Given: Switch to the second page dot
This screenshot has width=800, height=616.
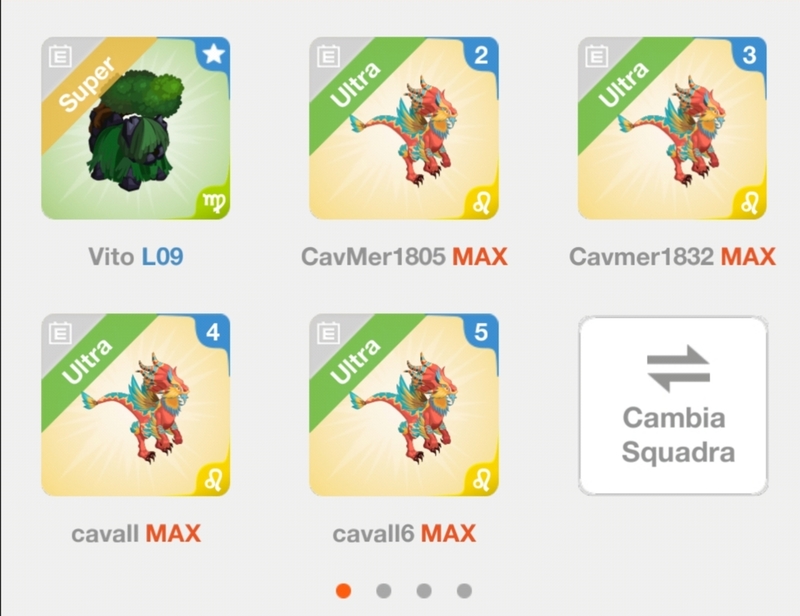Looking at the screenshot, I should tap(384, 591).
